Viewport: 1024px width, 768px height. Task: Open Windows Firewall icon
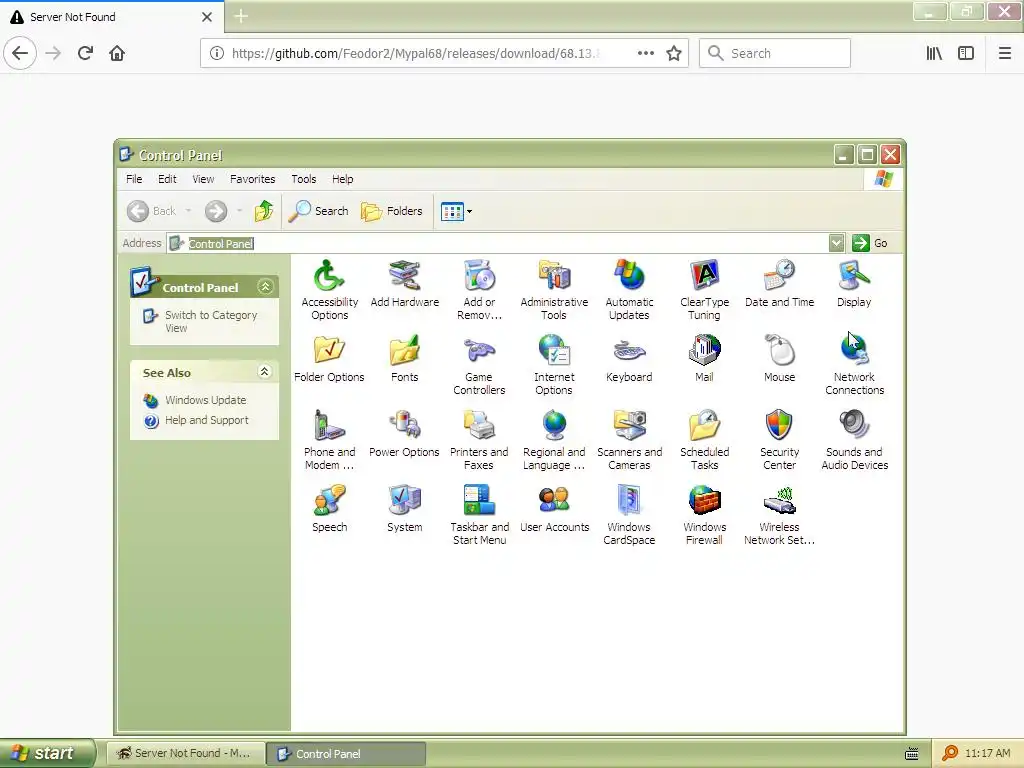pyautogui.click(x=704, y=515)
